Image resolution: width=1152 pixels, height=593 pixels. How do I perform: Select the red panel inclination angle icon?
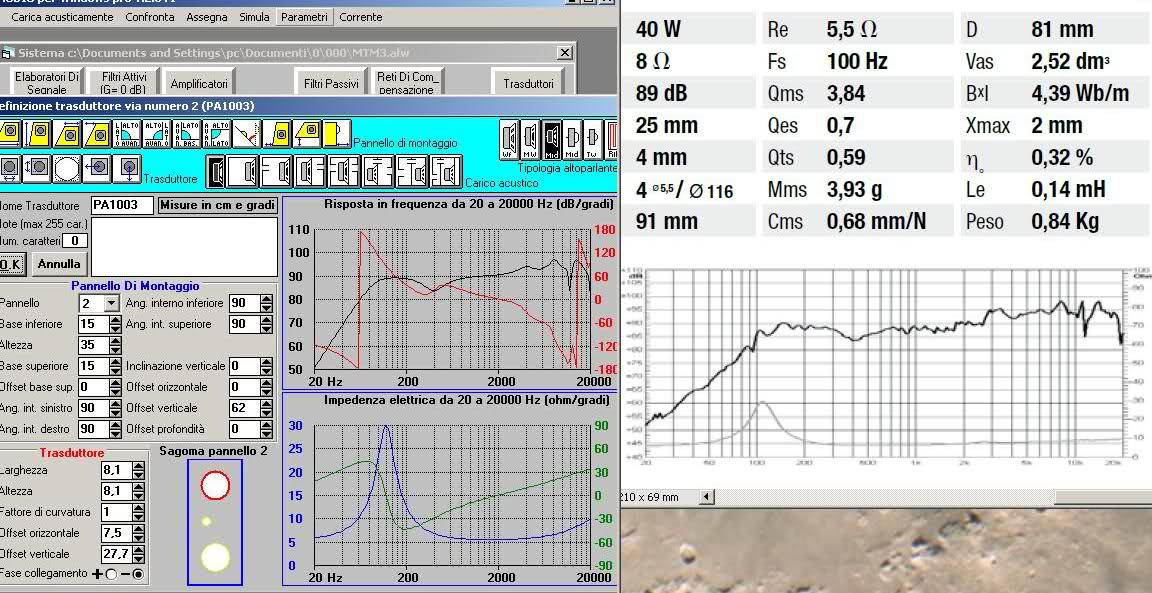246,134
